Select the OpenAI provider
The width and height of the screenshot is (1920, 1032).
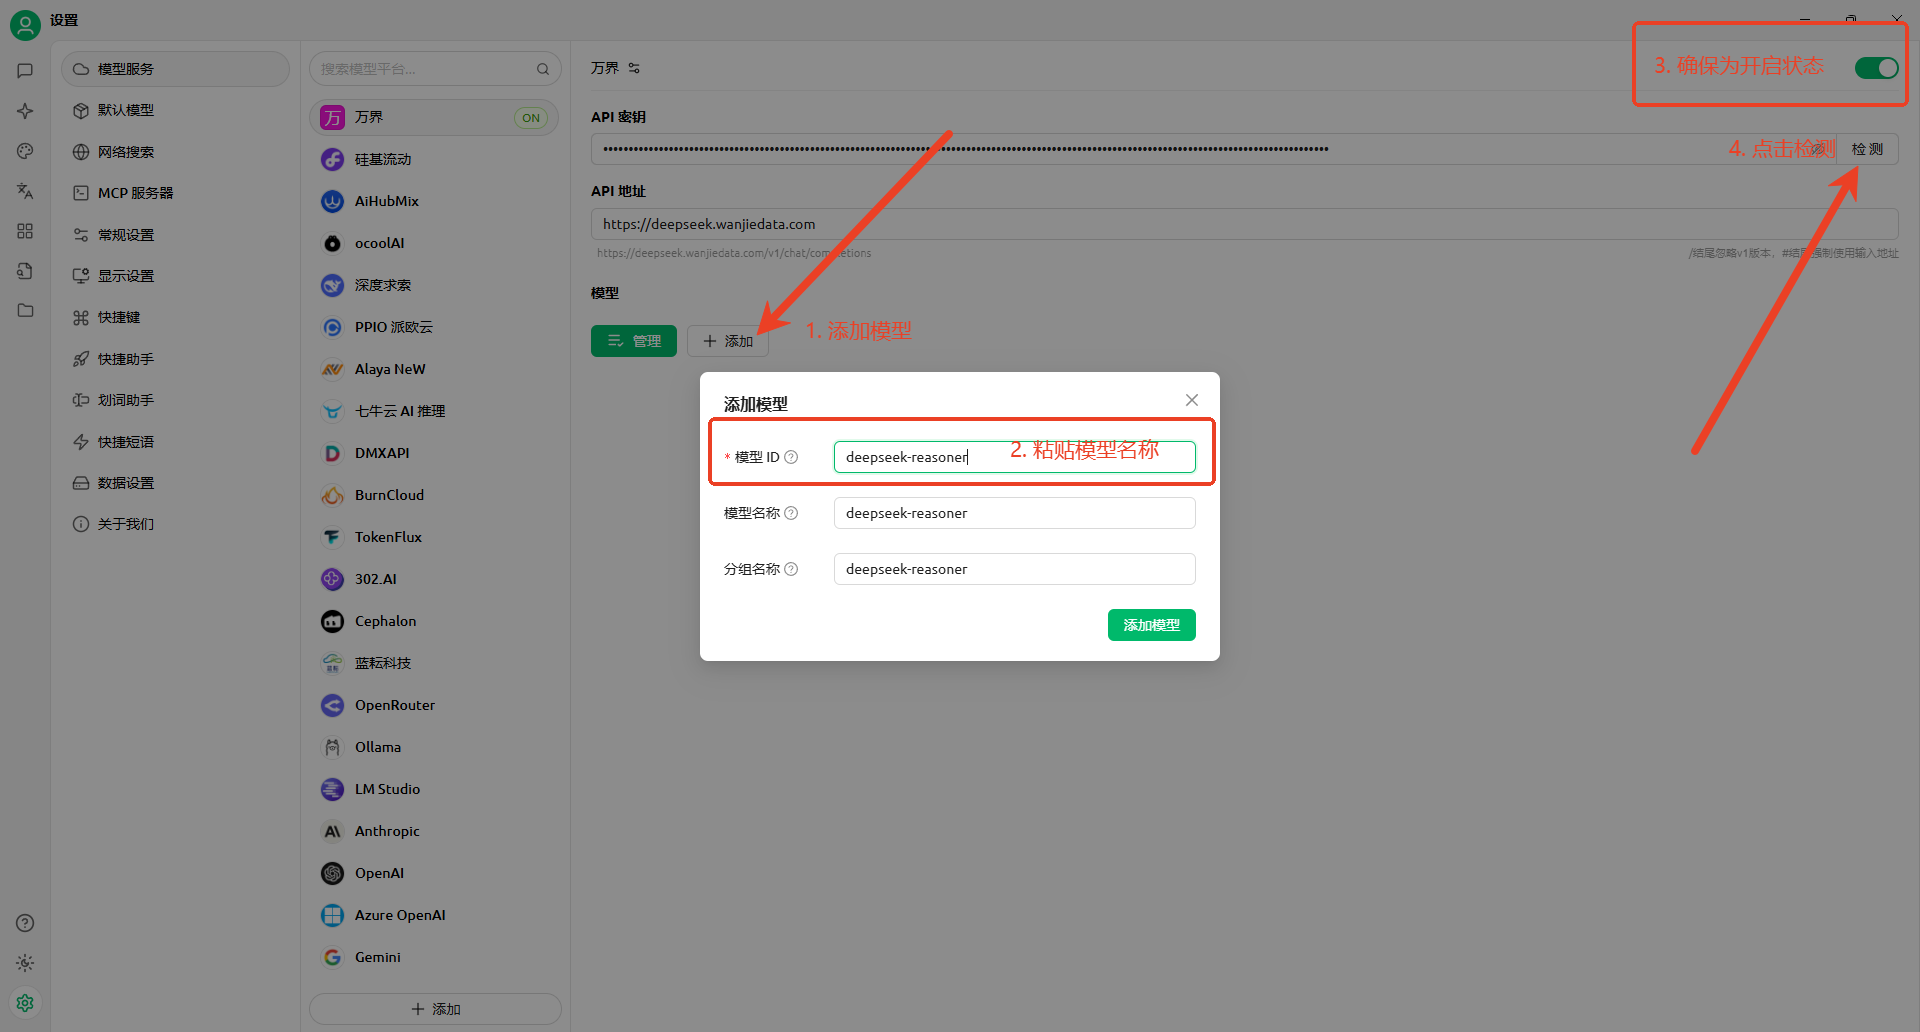click(434, 873)
